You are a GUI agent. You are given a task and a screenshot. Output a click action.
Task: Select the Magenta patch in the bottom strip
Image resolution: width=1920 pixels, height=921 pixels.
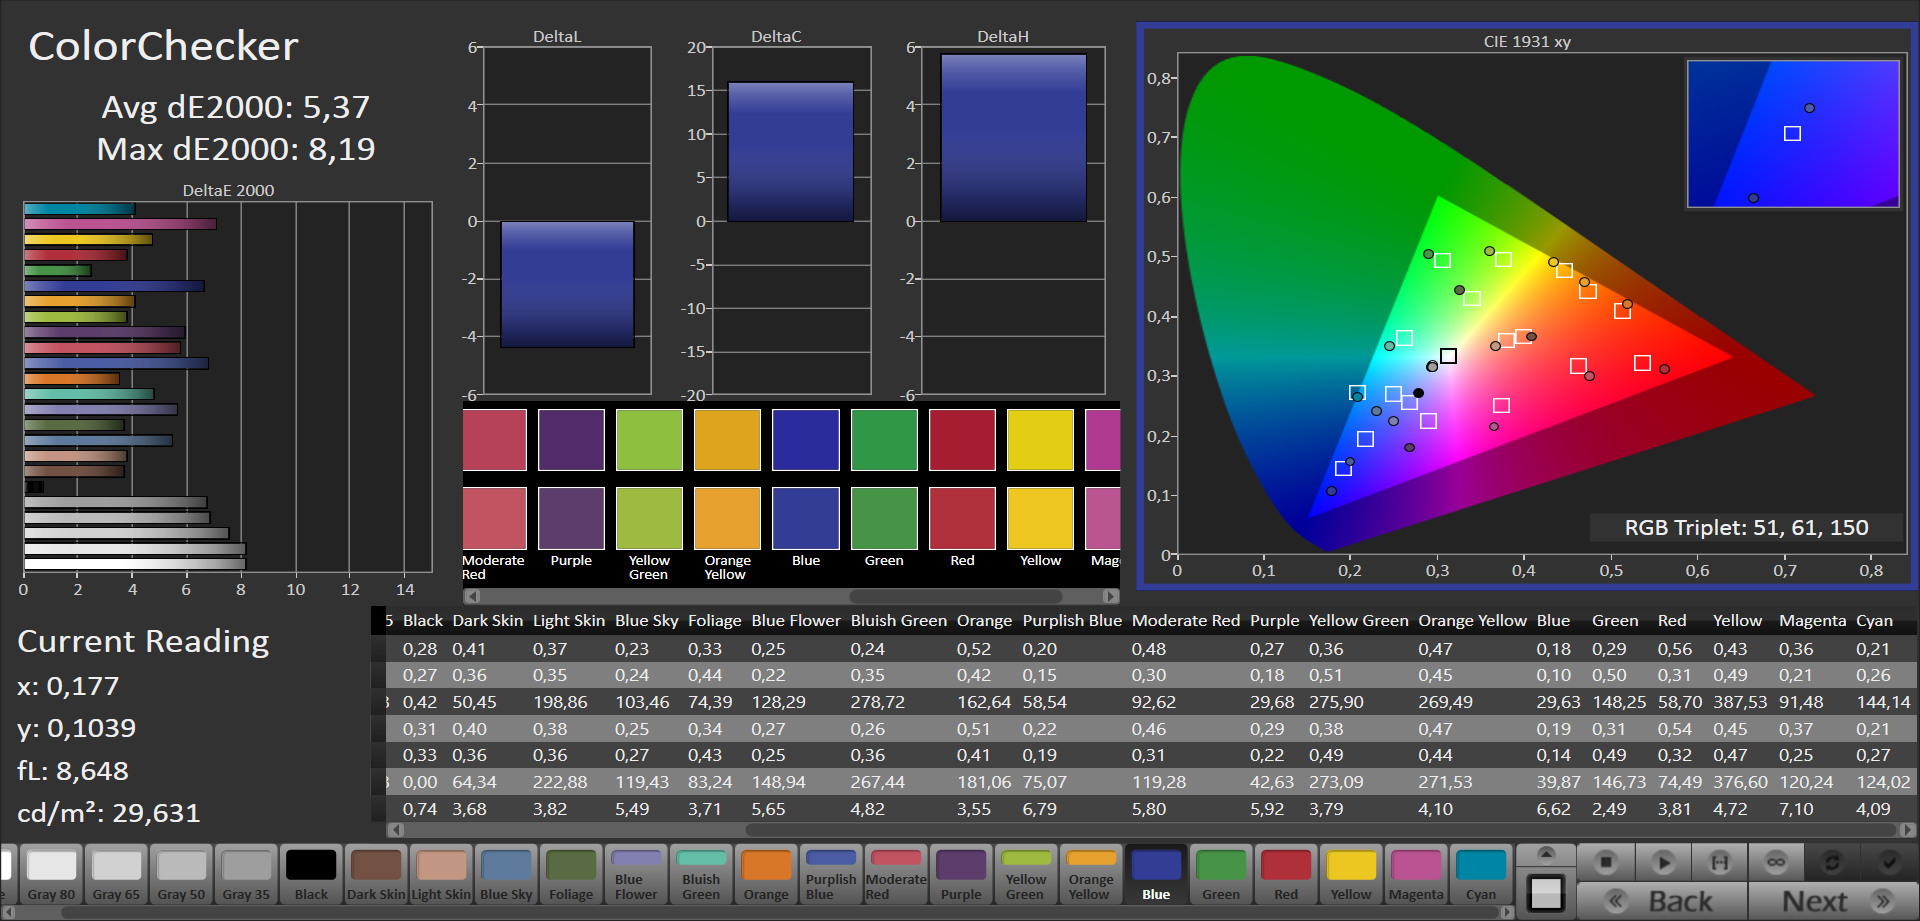coord(1416,875)
